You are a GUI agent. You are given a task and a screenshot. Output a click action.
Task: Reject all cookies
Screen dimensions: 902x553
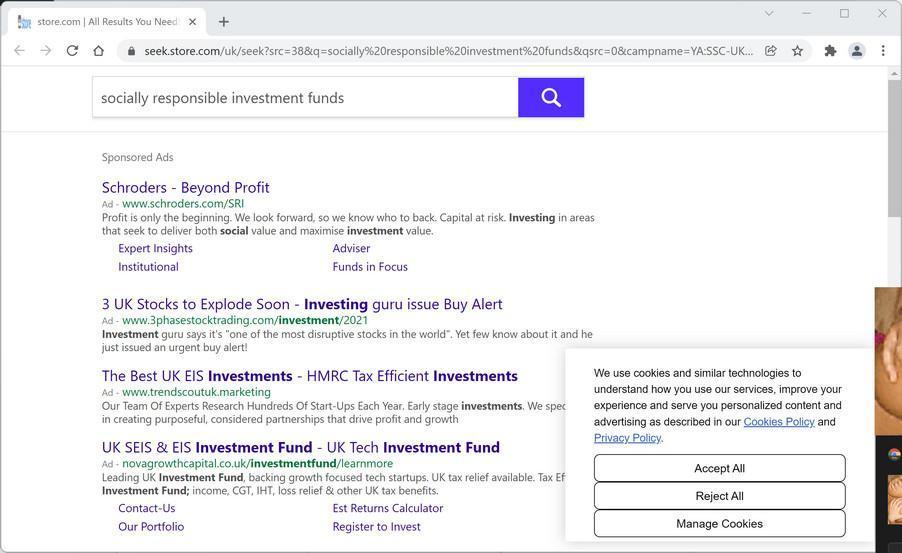click(x=719, y=496)
